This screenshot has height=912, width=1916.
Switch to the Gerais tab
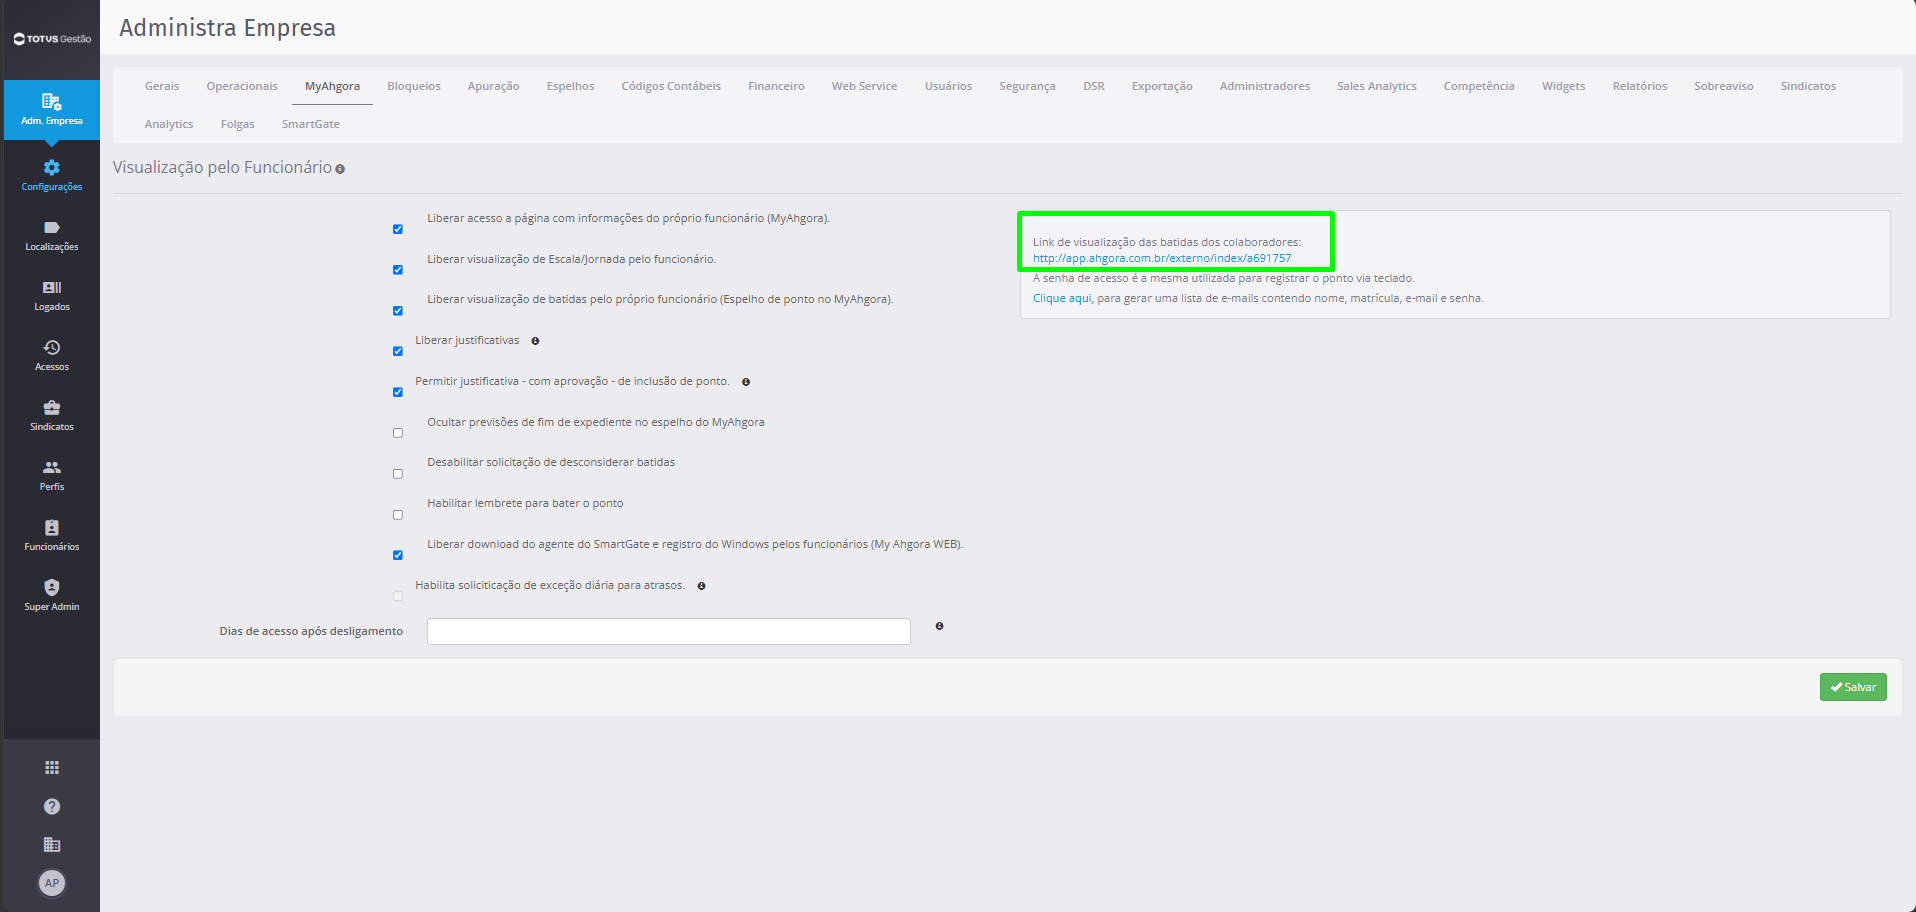[162, 86]
